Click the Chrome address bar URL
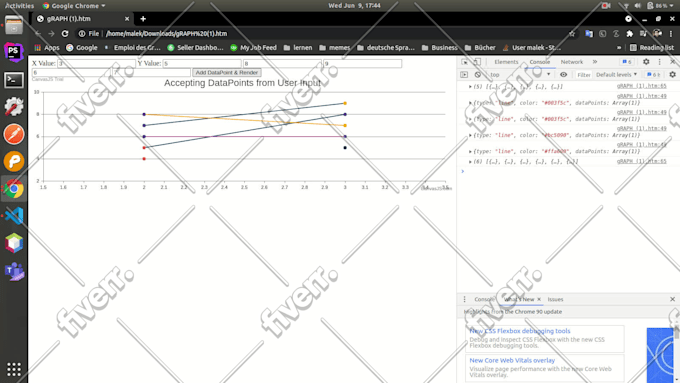This screenshot has width=680, height=383. [167, 33]
